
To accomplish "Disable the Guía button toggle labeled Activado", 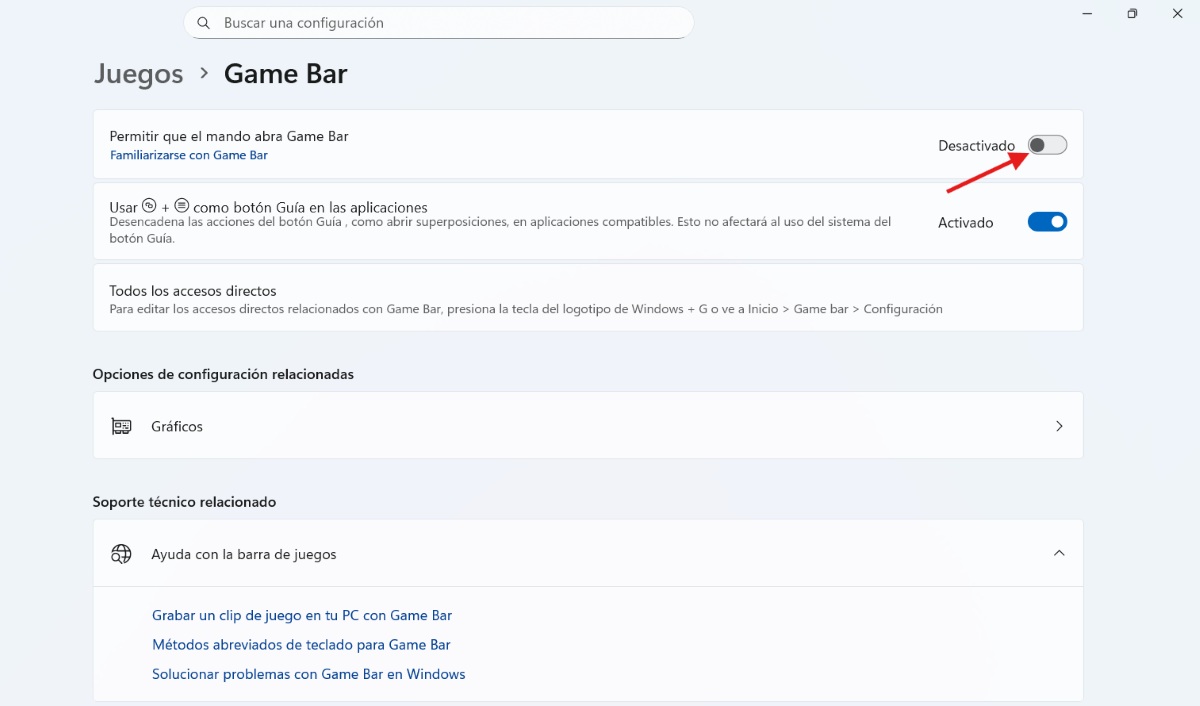I will (1047, 221).
